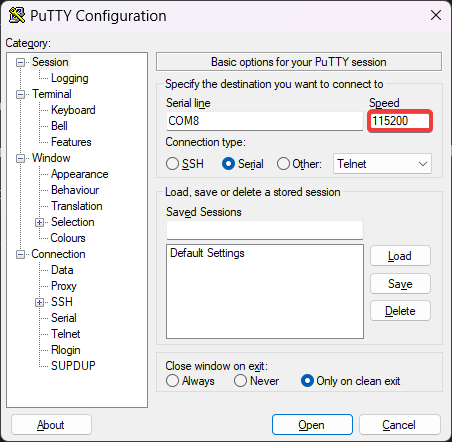Open the Telnet settings category in tree
Image resolution: width=452 pixels, height=442 pixels.
point(66,334)
